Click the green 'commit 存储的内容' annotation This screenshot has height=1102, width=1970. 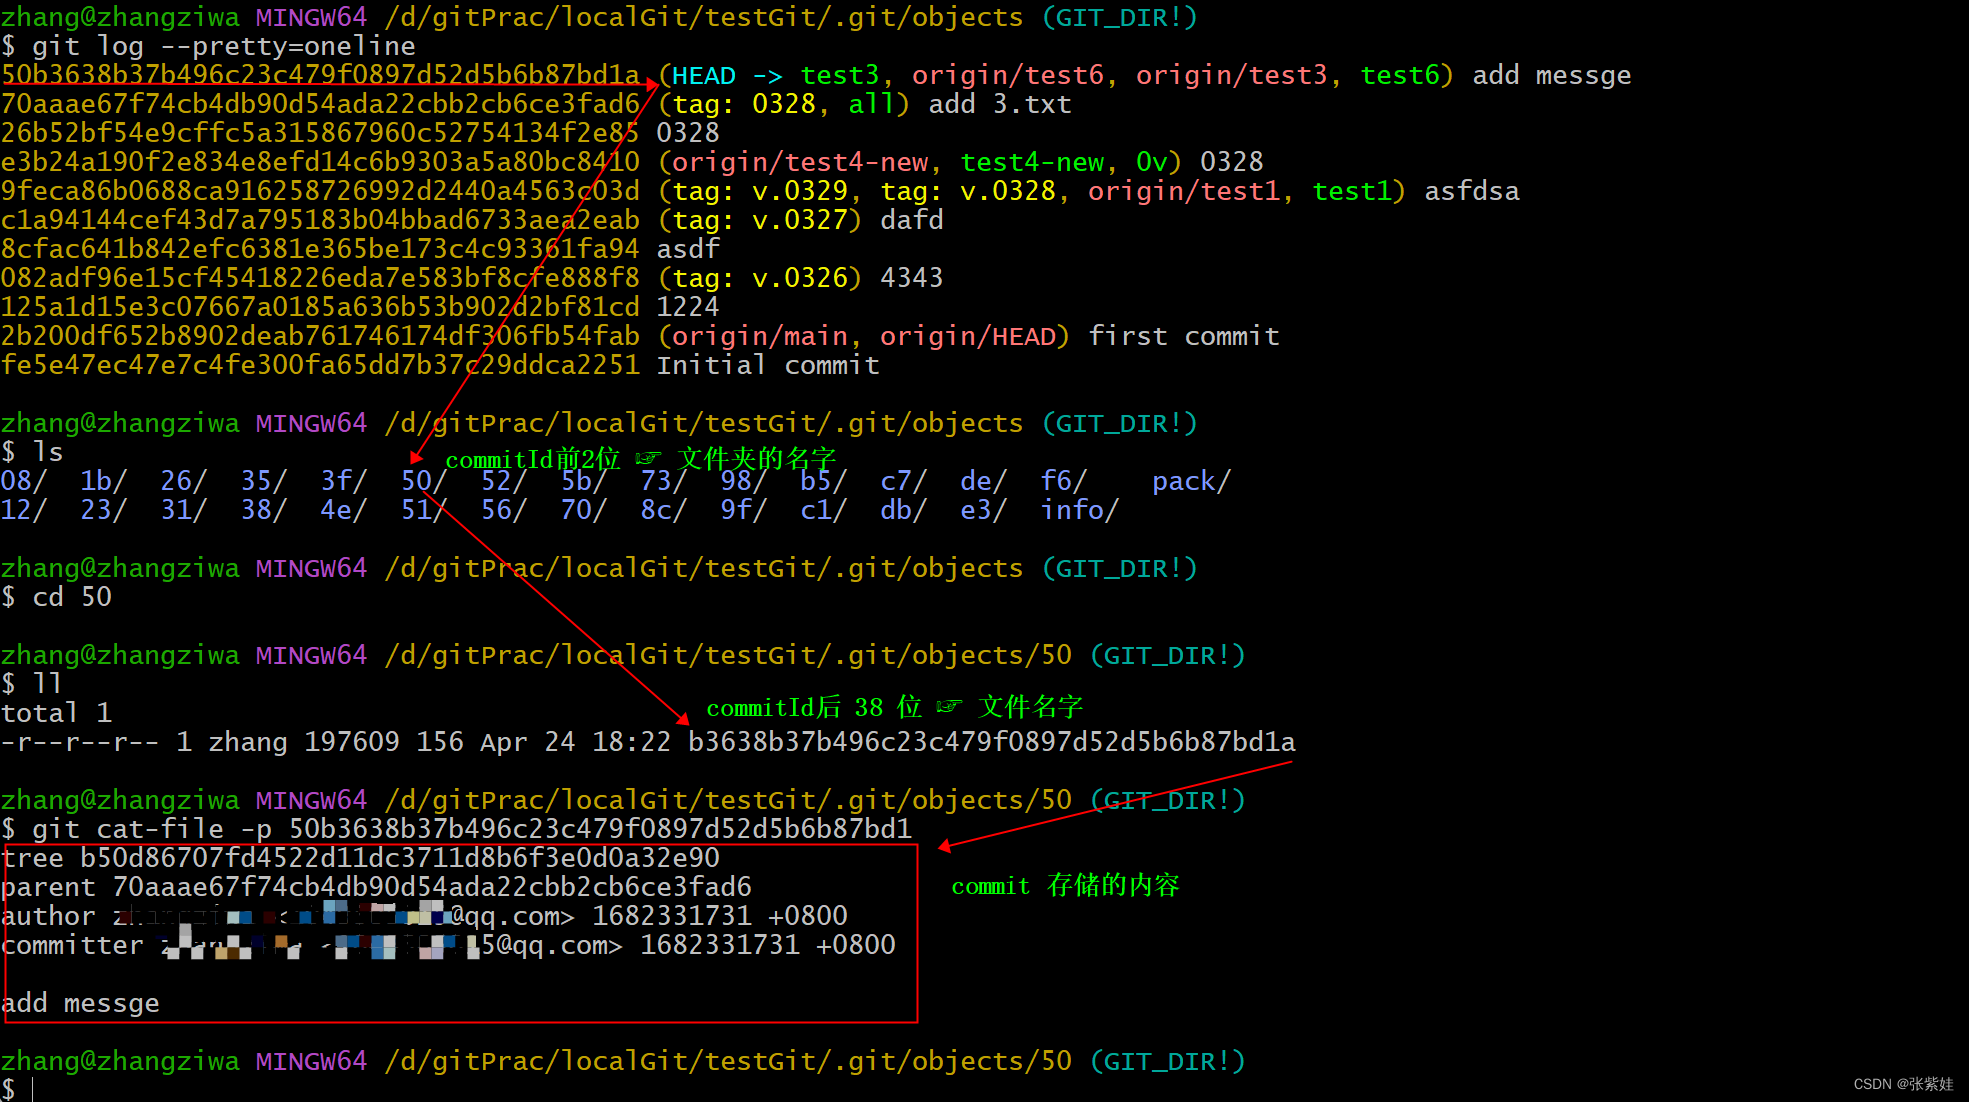click(x=1064, y=886)
